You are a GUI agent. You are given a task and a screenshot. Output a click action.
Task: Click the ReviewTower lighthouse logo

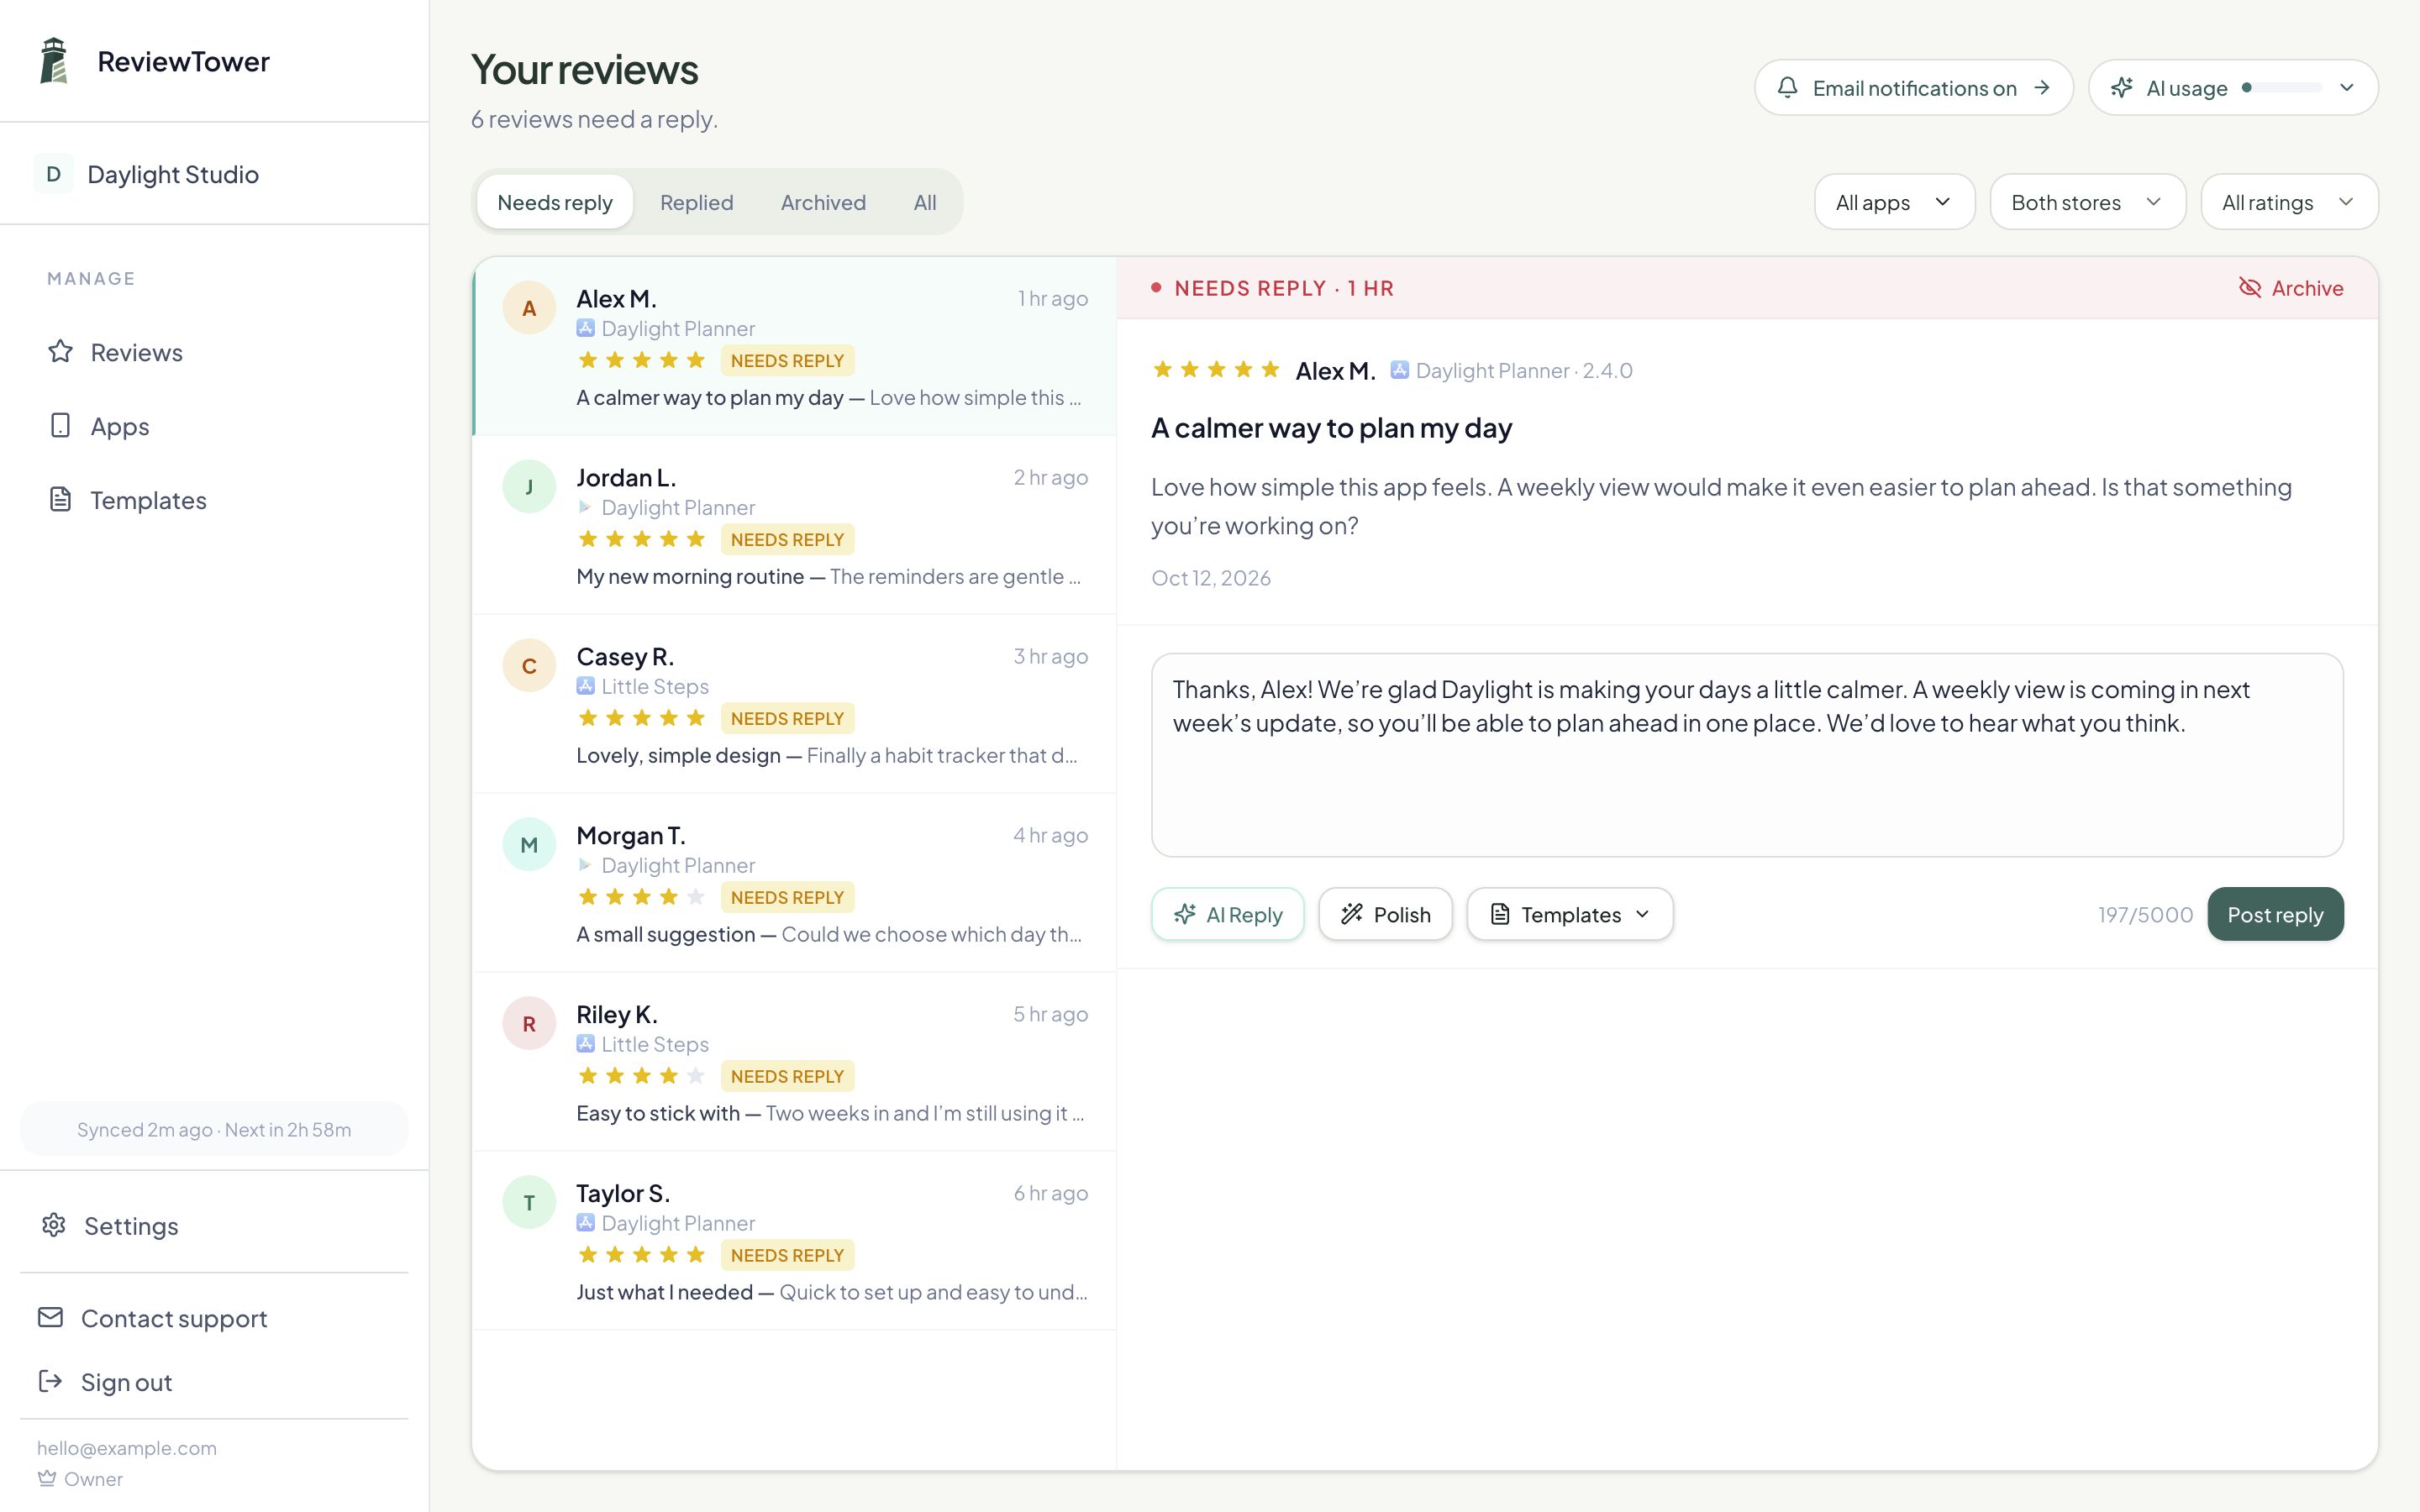[x=54, y=61]
